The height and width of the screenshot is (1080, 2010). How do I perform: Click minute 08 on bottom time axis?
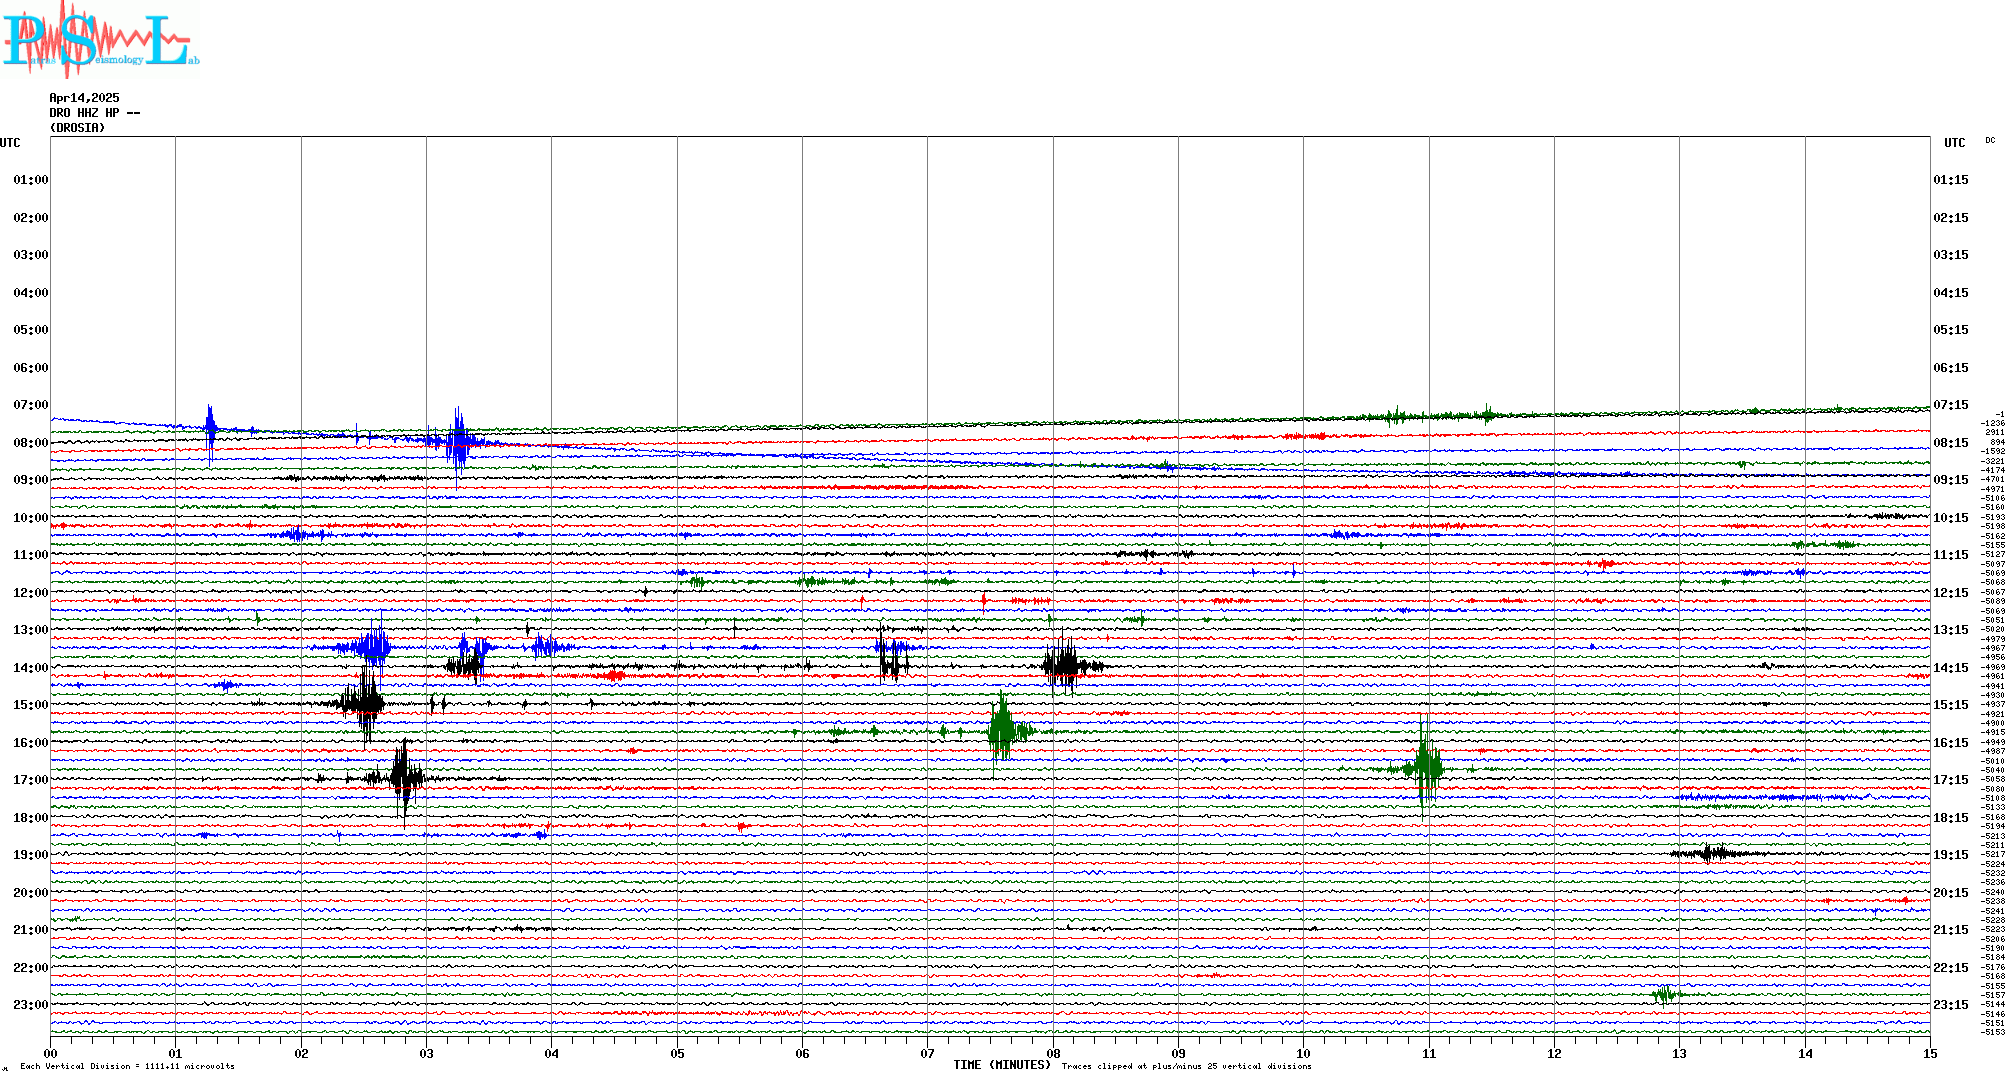point(1053,1054)
